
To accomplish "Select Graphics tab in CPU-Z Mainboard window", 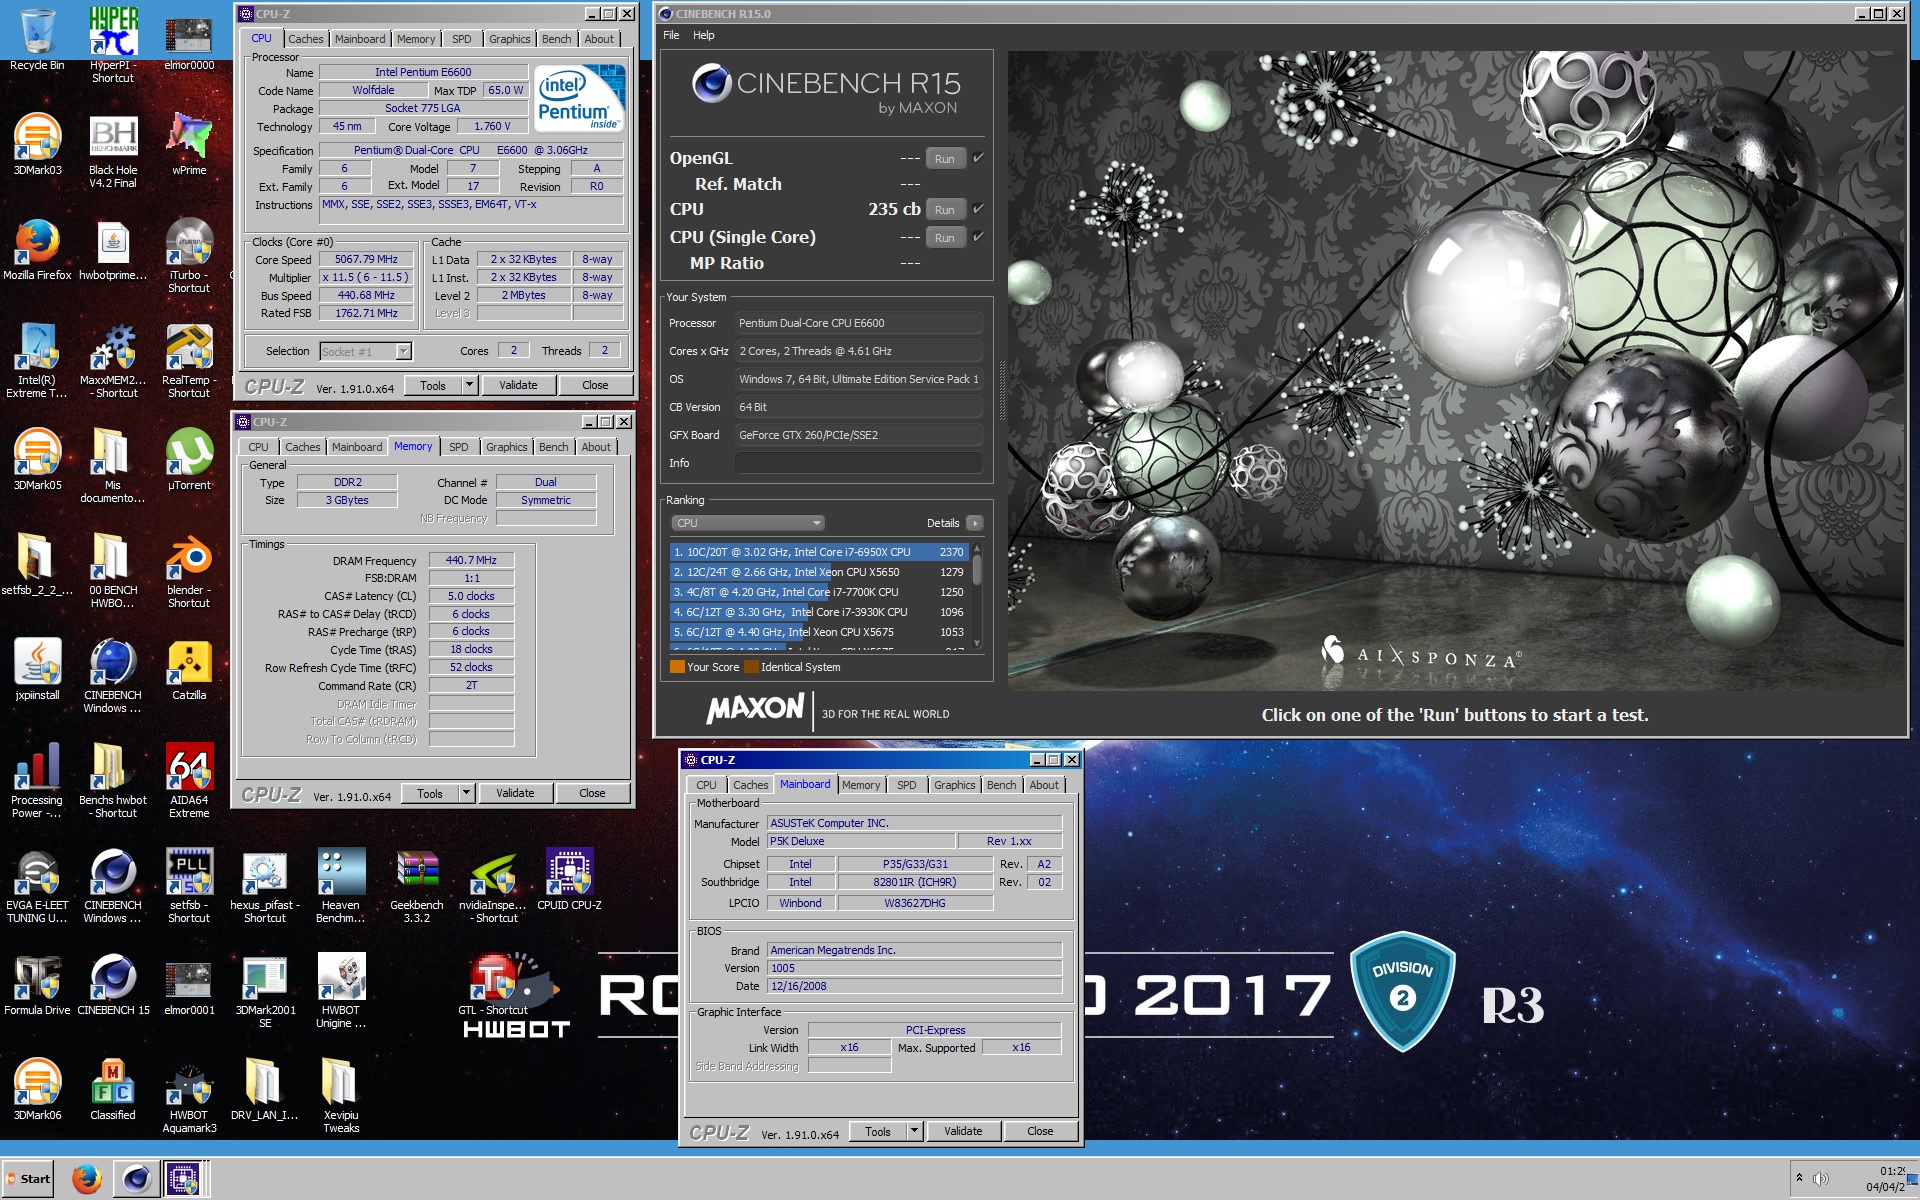I will [x=955, y=785].
